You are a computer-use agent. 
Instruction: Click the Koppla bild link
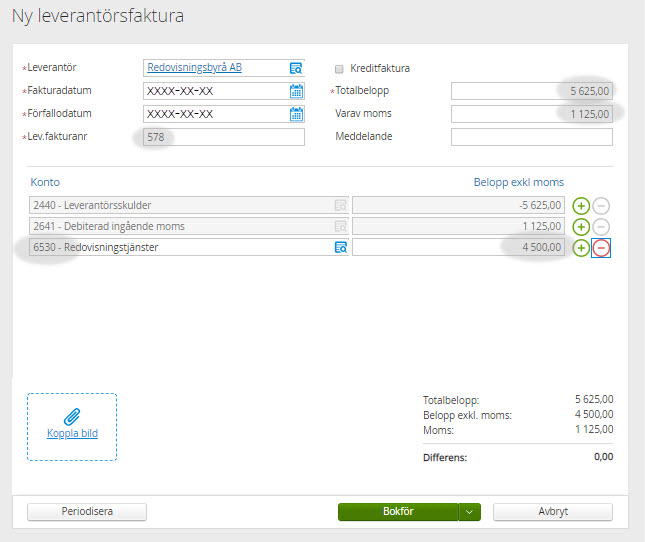tap(72, 434)
